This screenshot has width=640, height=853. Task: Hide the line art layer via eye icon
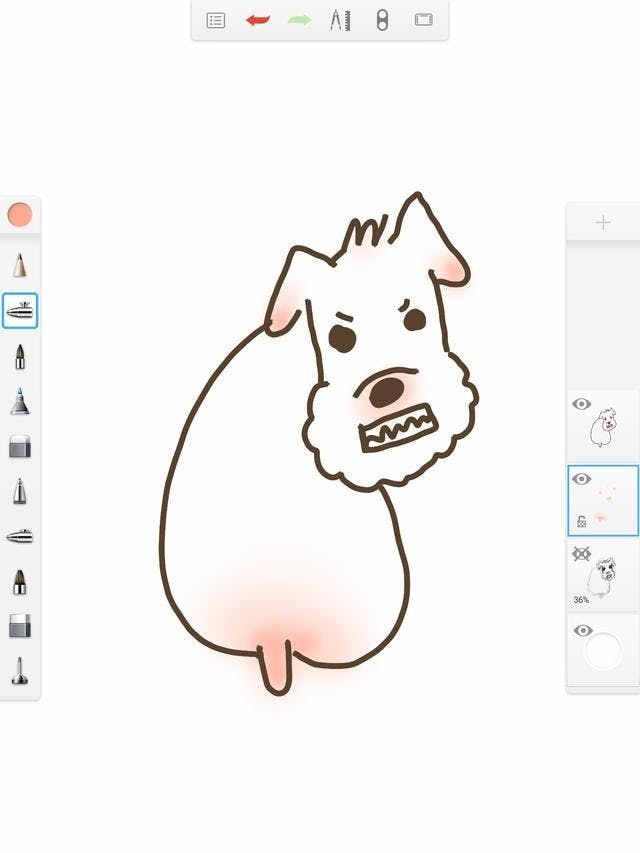pyautogui.click(x=581, y=404)
